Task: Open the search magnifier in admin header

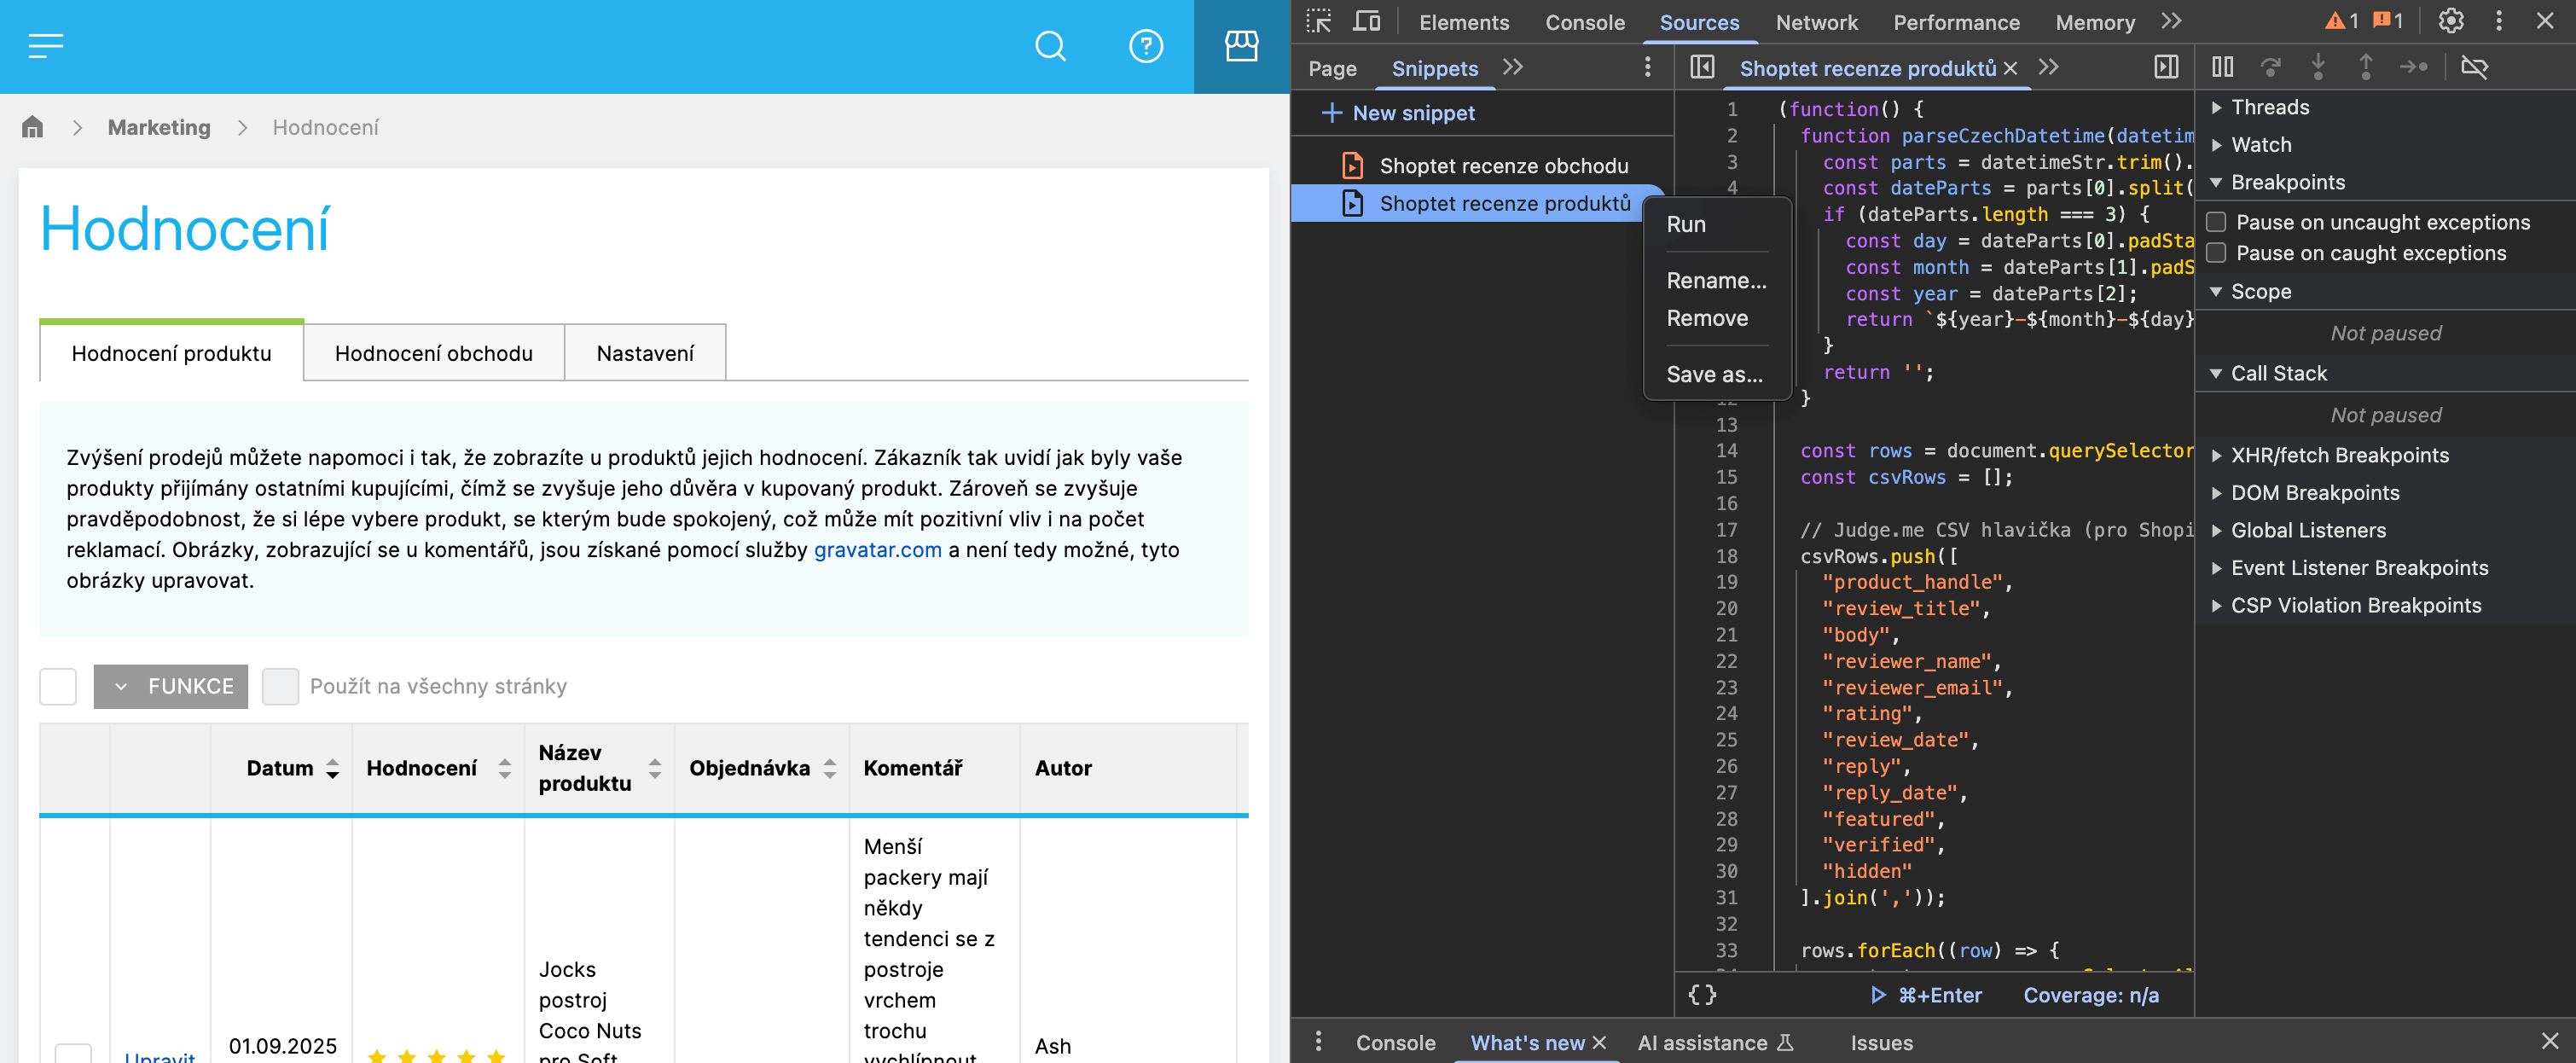Action: coord(1050,46)
